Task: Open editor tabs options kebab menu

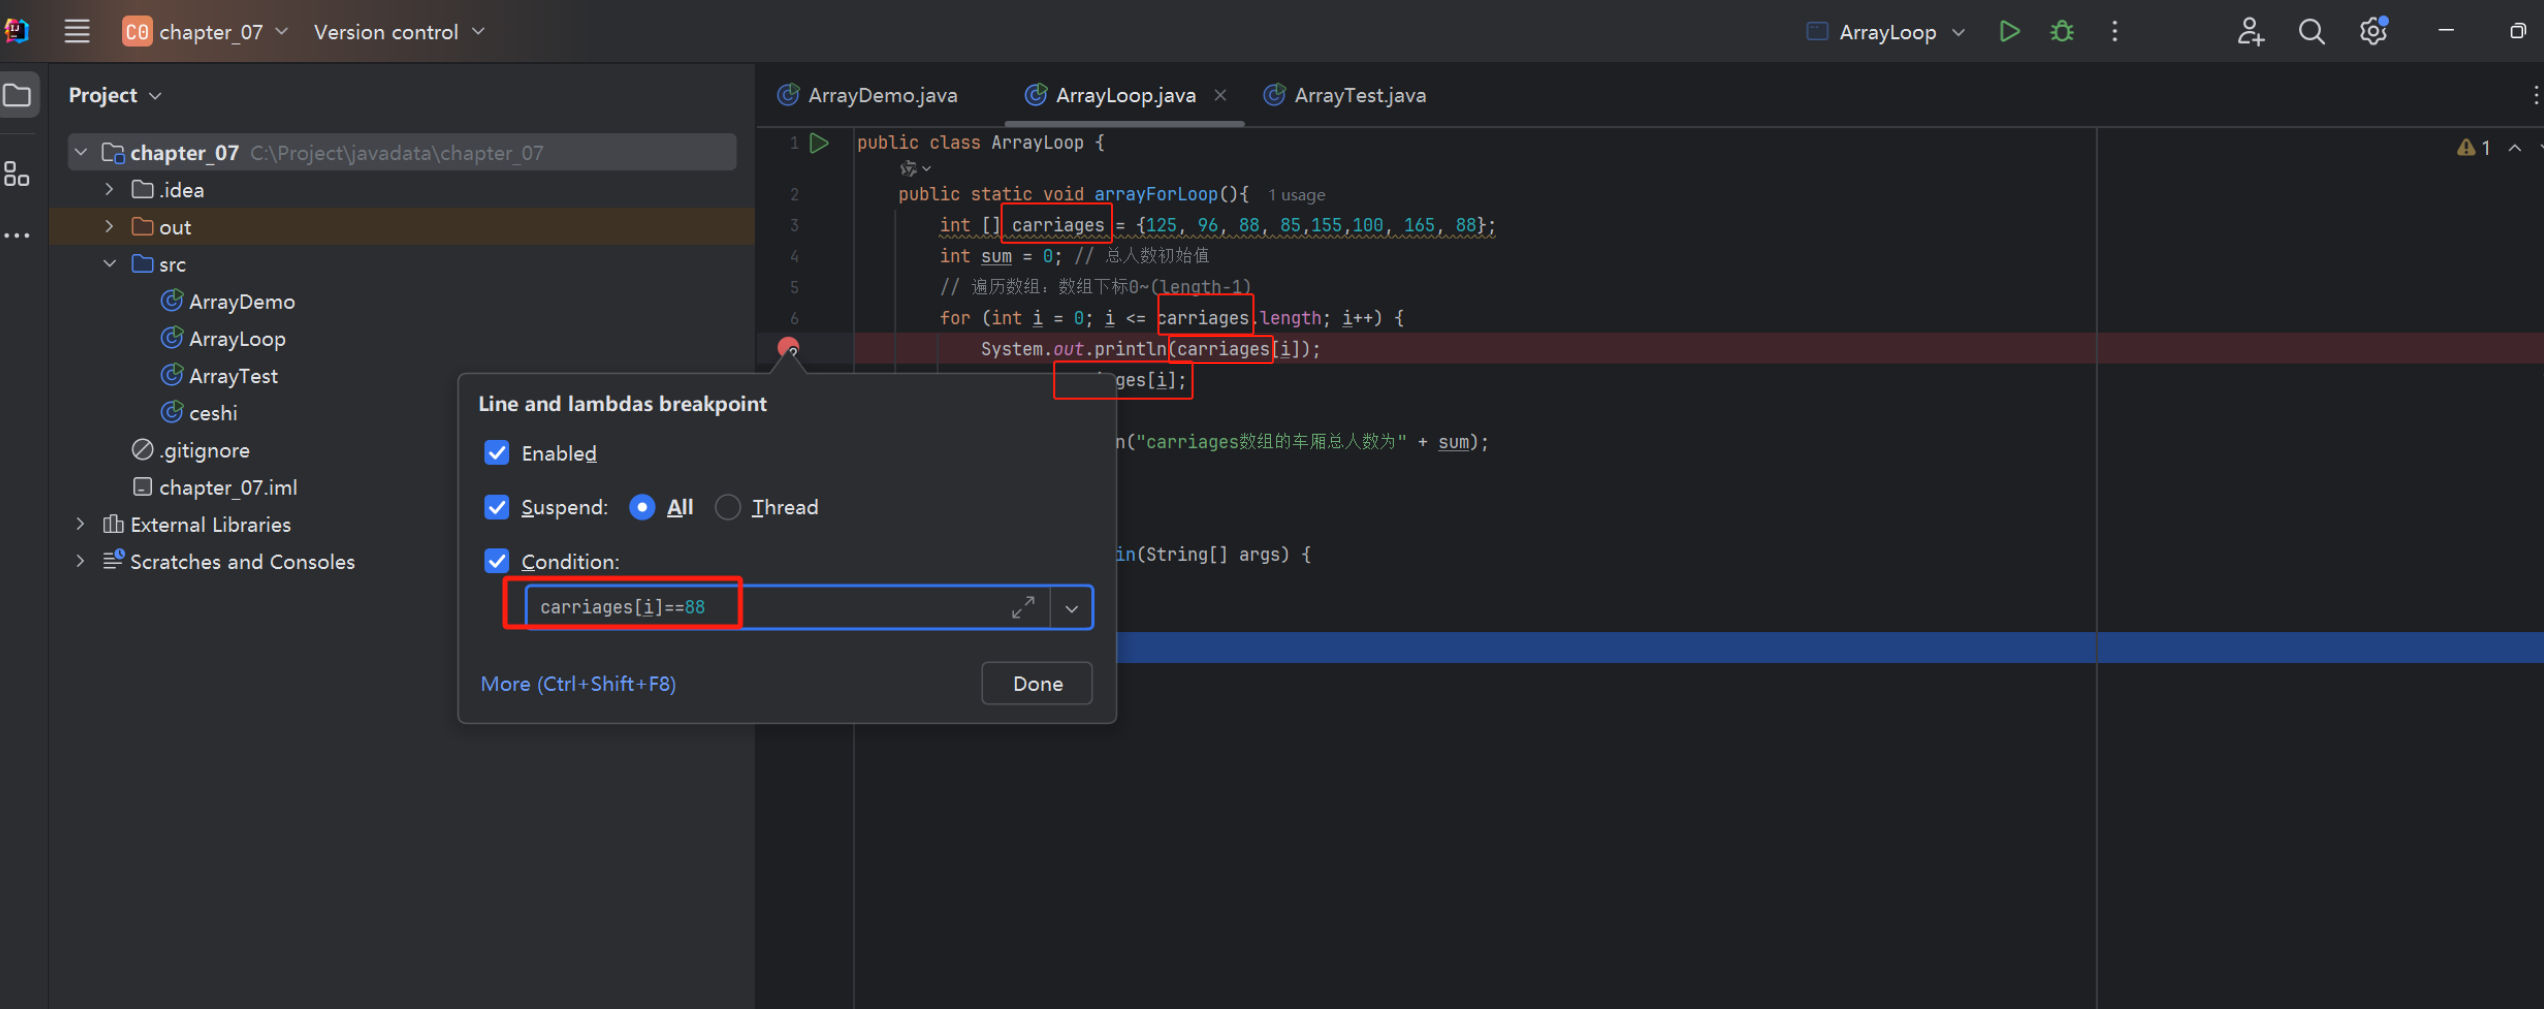Action: (2535, 95)
